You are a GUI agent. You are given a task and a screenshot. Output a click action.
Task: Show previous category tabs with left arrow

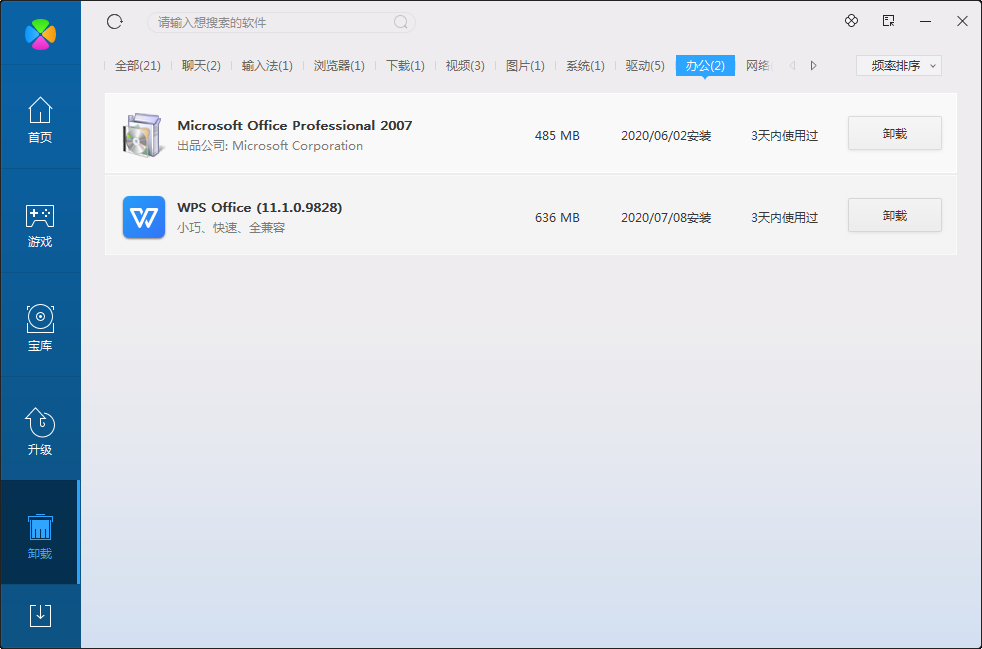click(x=792, y=66)
